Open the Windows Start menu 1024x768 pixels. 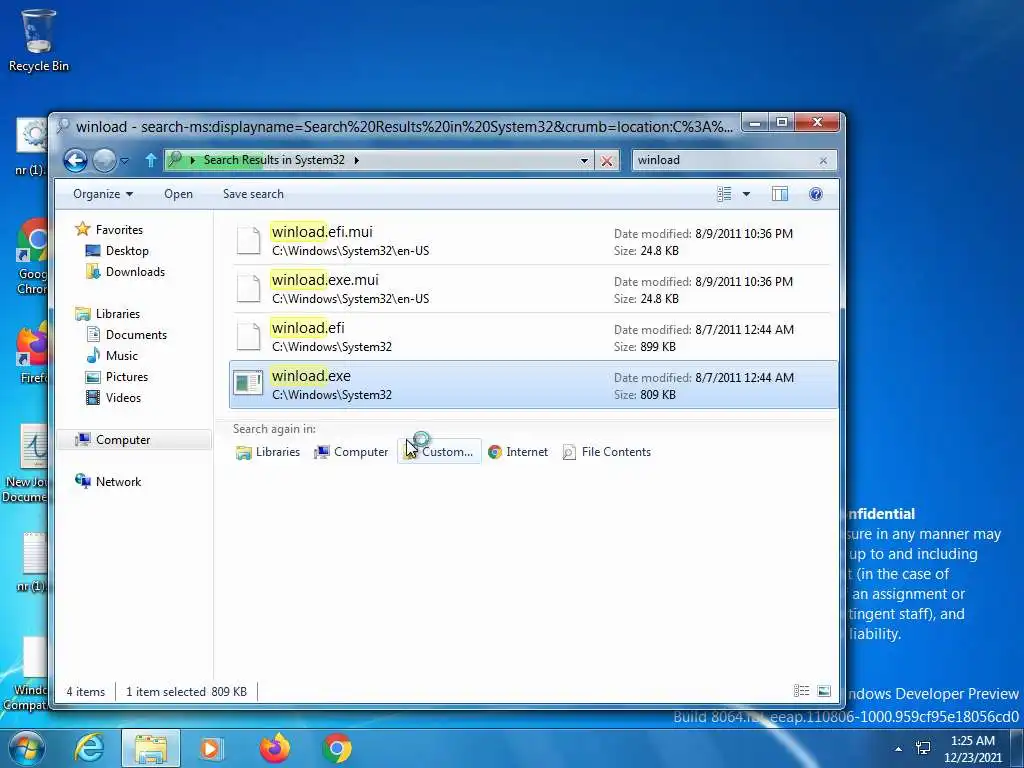click(x=25, y=748)
